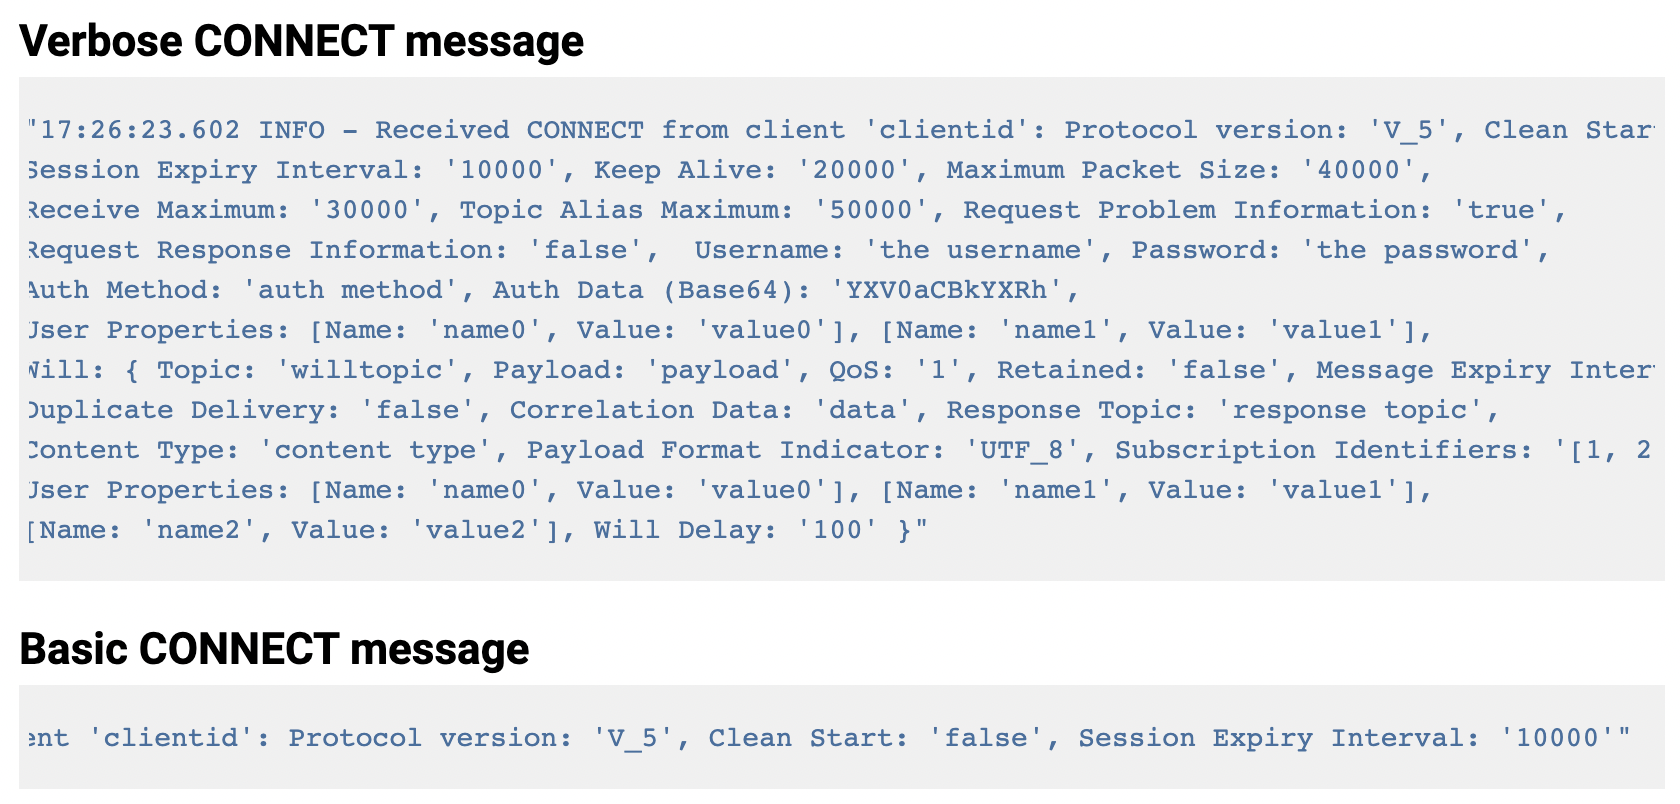Click the Will Delay '100' value
1680x804 pixels.
click(x=837, y=530)
